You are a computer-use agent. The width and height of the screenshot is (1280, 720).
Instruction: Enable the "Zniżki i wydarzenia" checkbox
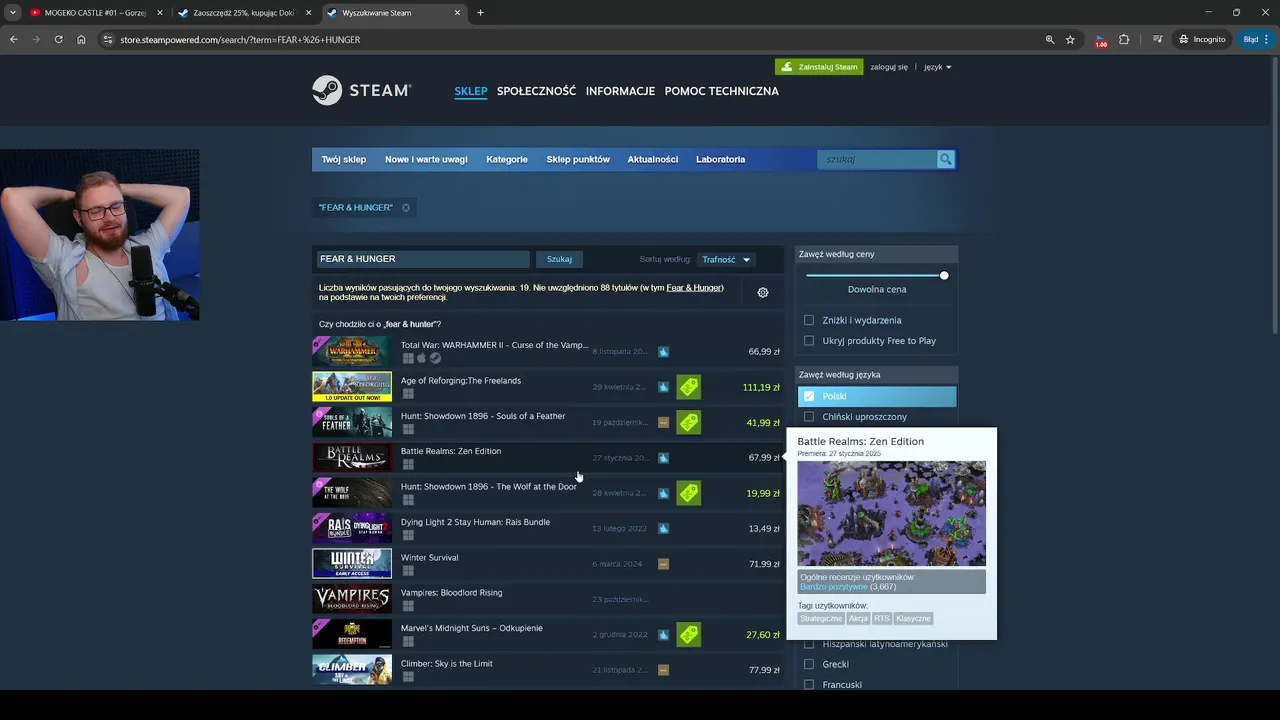[x=809, y=320]
